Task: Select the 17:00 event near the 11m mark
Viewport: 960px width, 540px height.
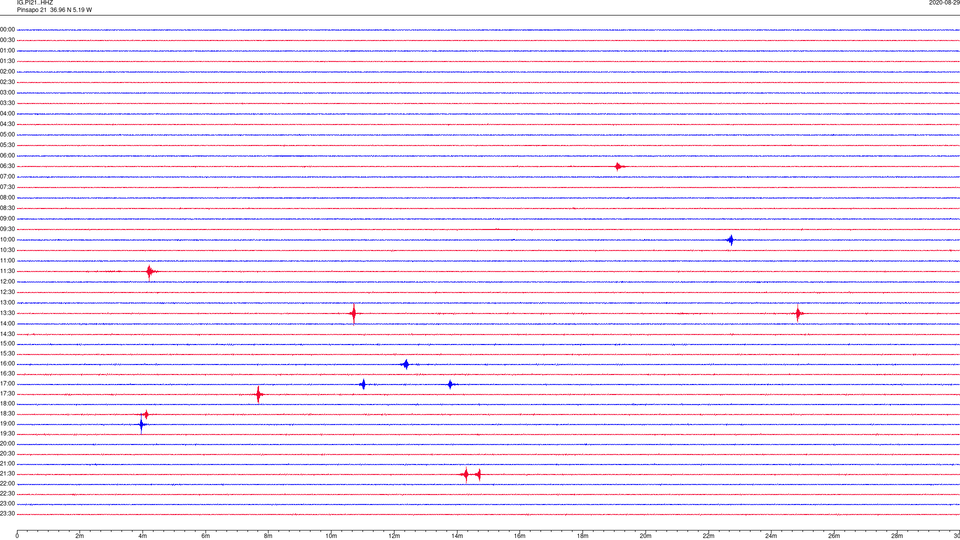Action: click(363, 384)
